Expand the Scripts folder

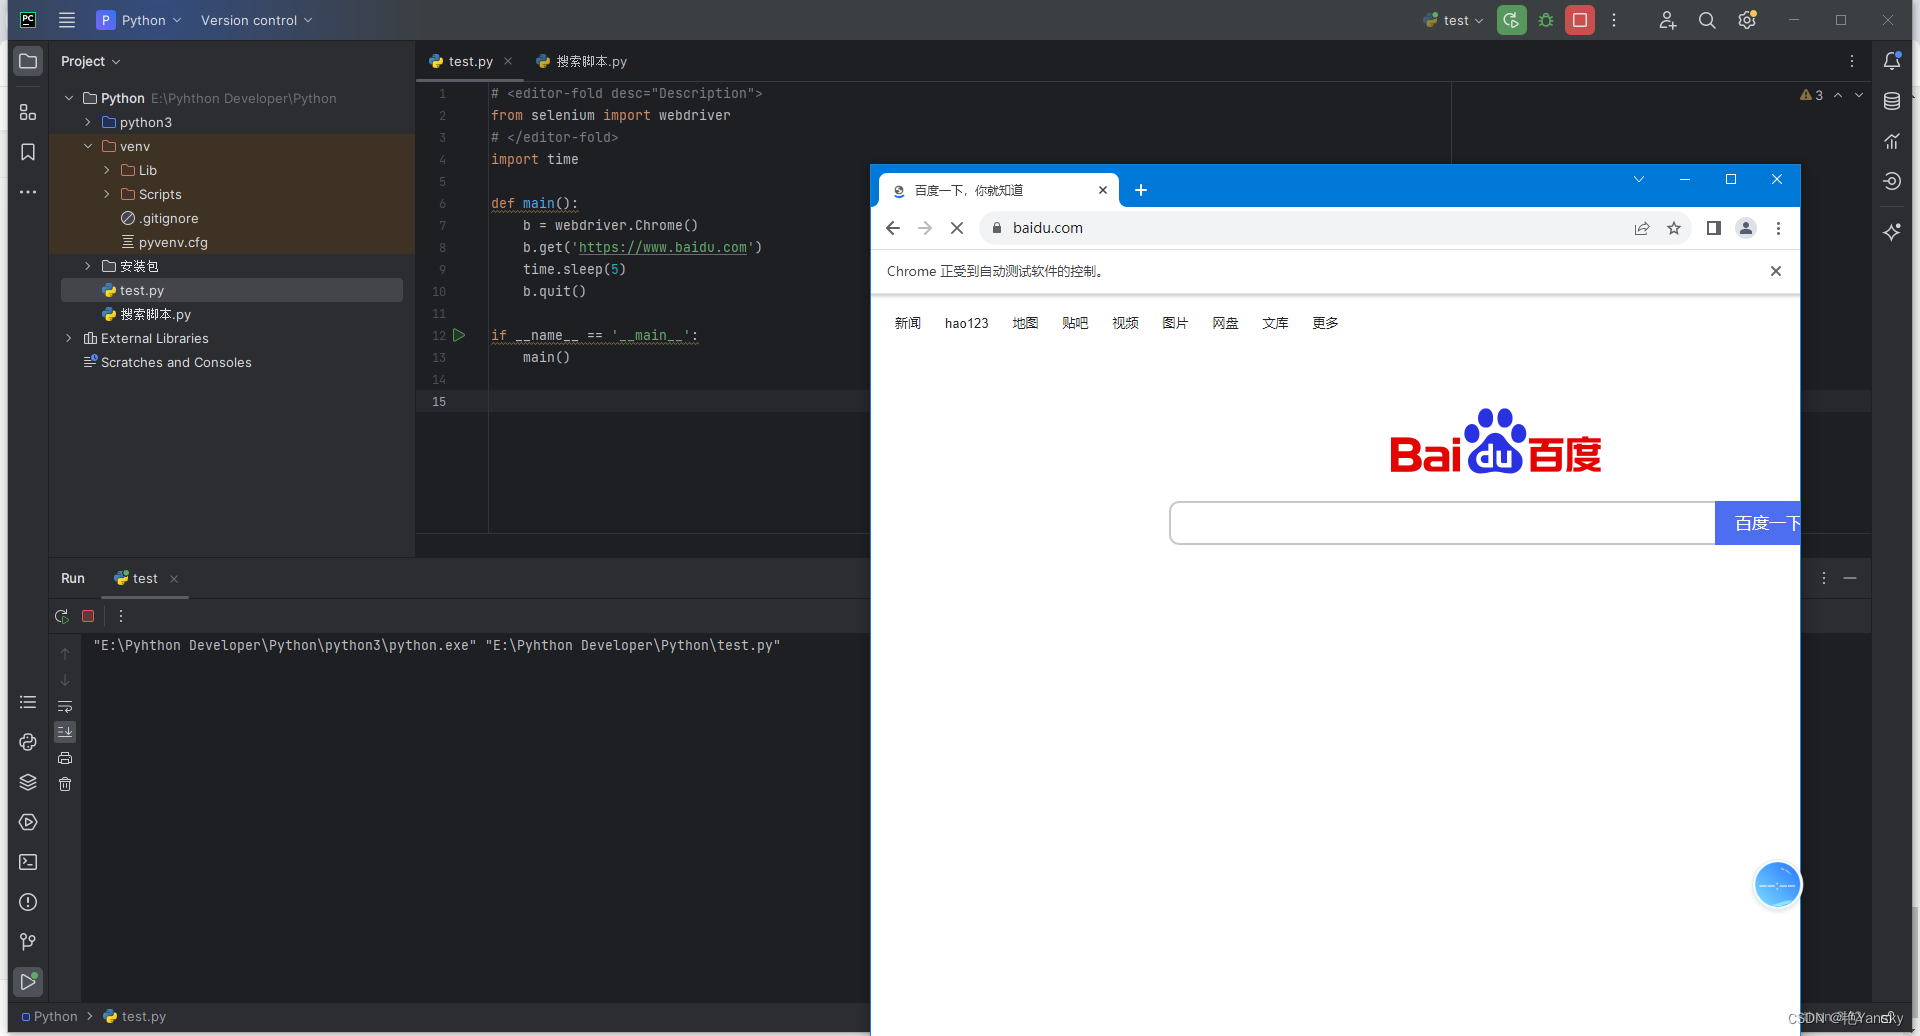click(107, 194)
